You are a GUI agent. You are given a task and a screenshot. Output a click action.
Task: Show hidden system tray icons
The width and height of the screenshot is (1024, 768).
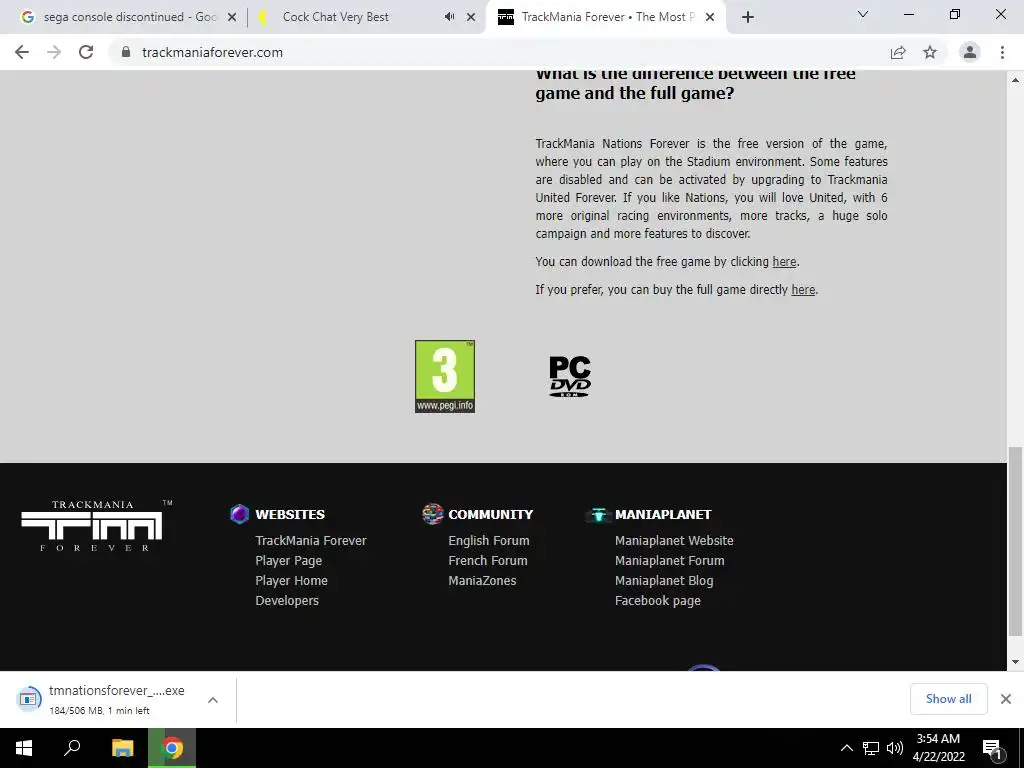(846, 748)
